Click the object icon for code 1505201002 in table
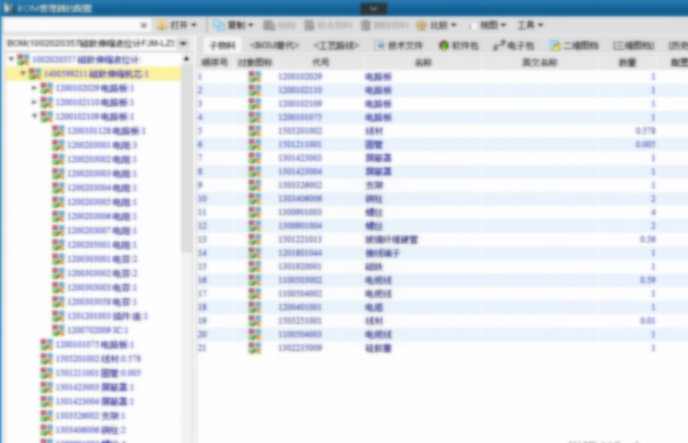Screen dimensions: 688x443 (x=254, y=131)
